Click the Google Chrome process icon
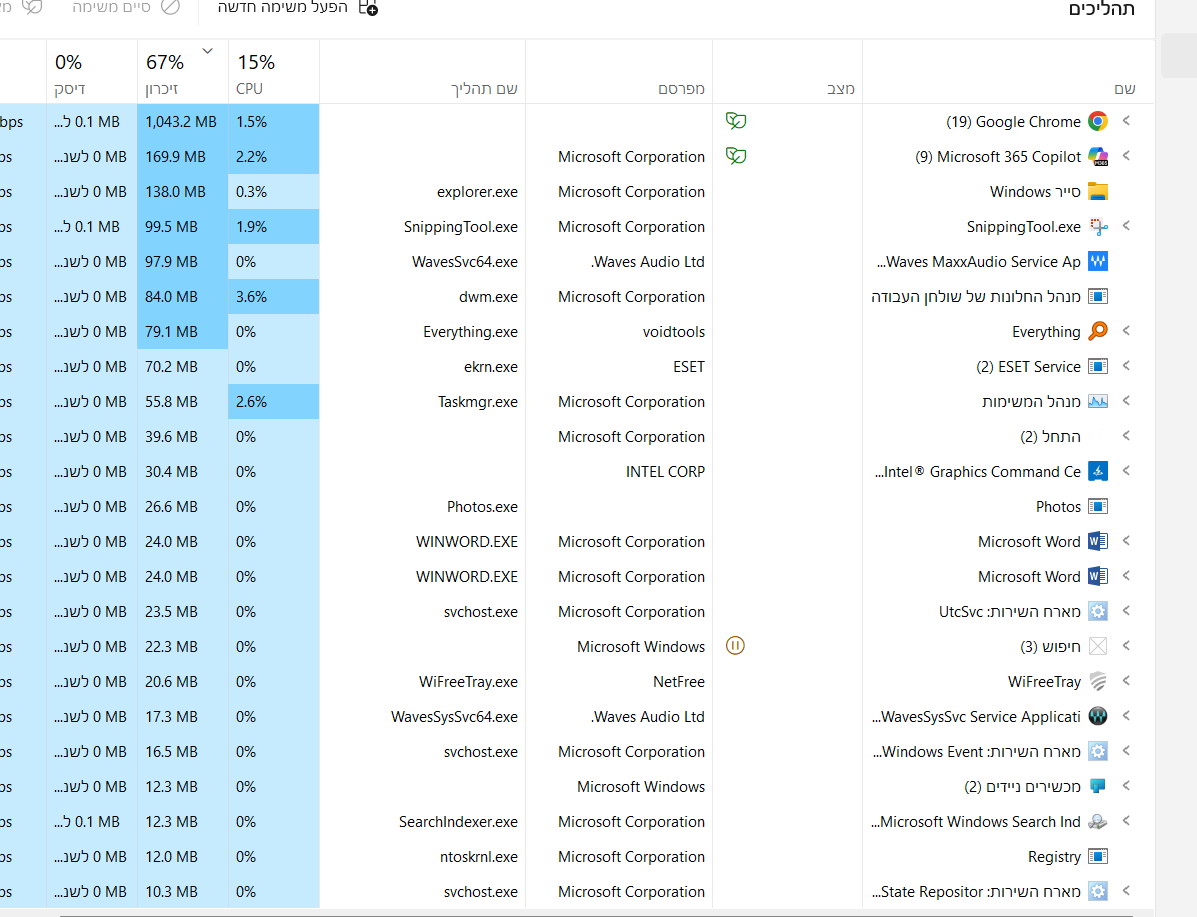 (1098, 122)
